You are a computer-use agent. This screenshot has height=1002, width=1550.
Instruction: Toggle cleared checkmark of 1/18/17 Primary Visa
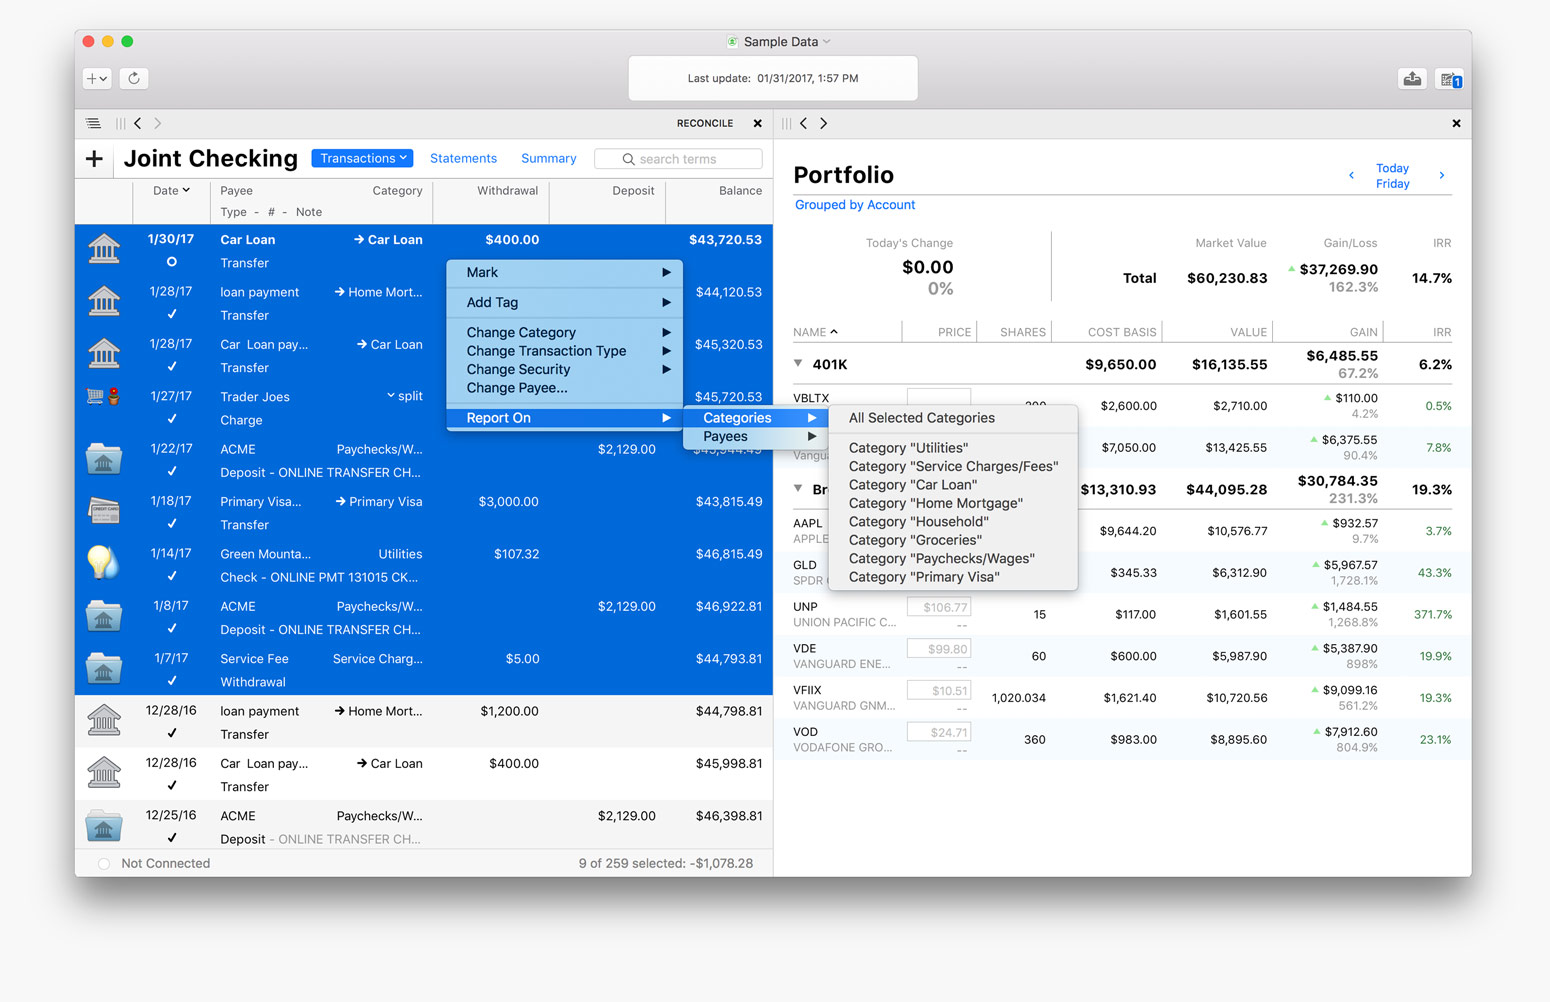(x=171, y=524)
